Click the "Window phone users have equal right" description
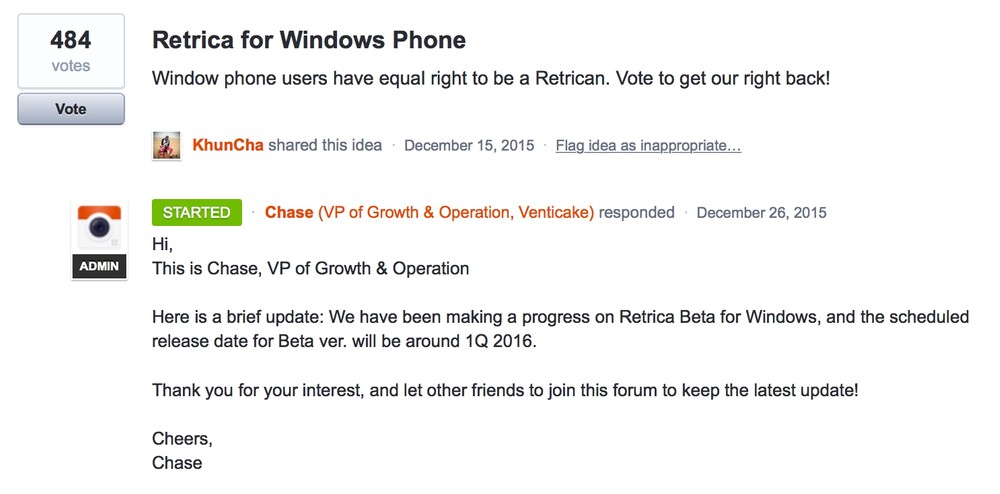The width and height of the screenshot is (1000, 494). [490, 77]
